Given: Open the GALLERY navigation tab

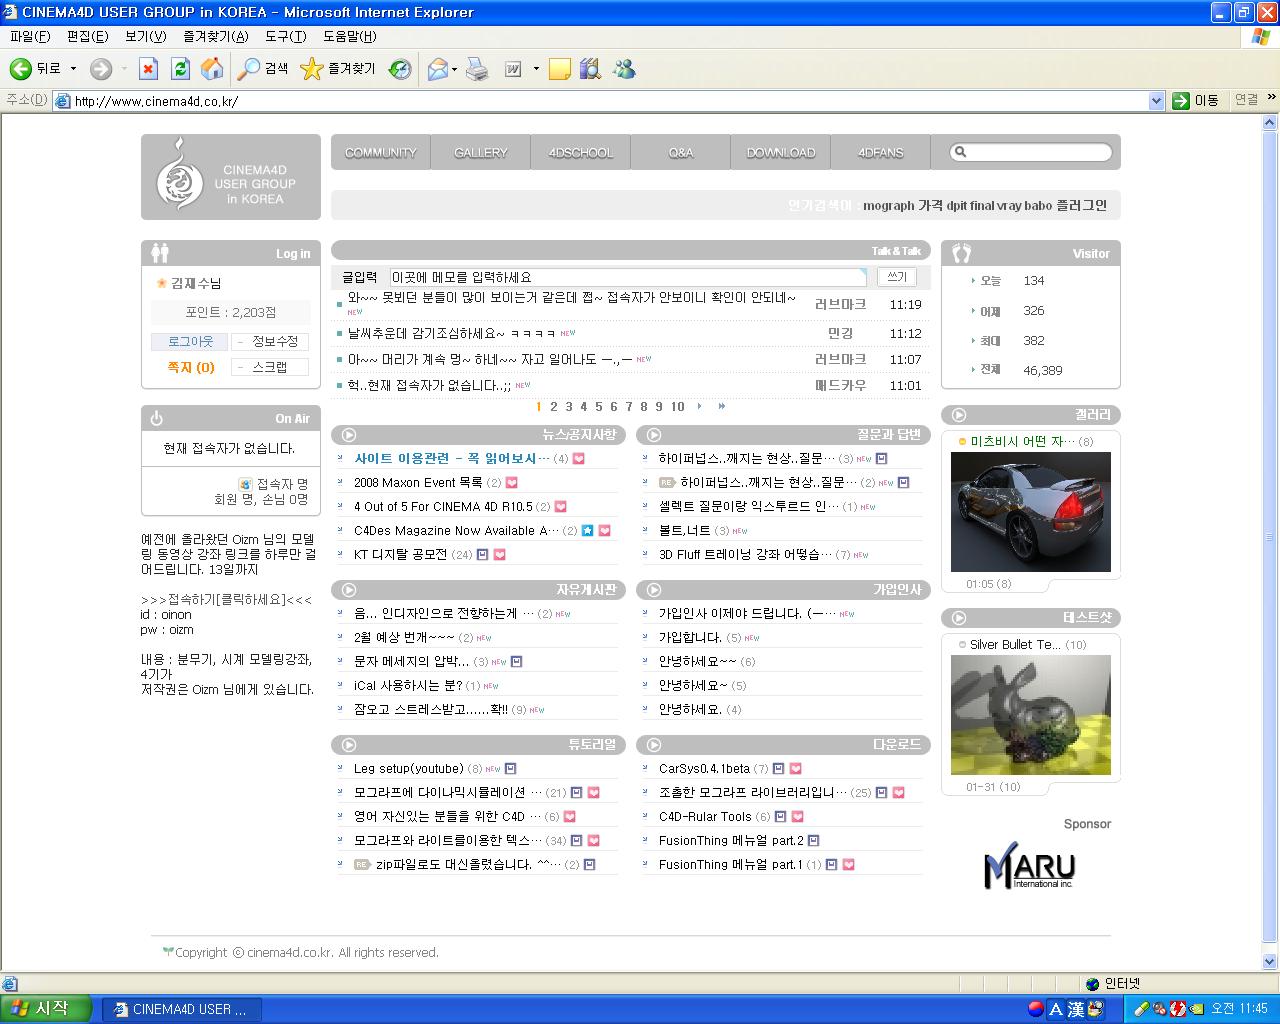Looking at the screenshot, I should [x=480, y=152].
